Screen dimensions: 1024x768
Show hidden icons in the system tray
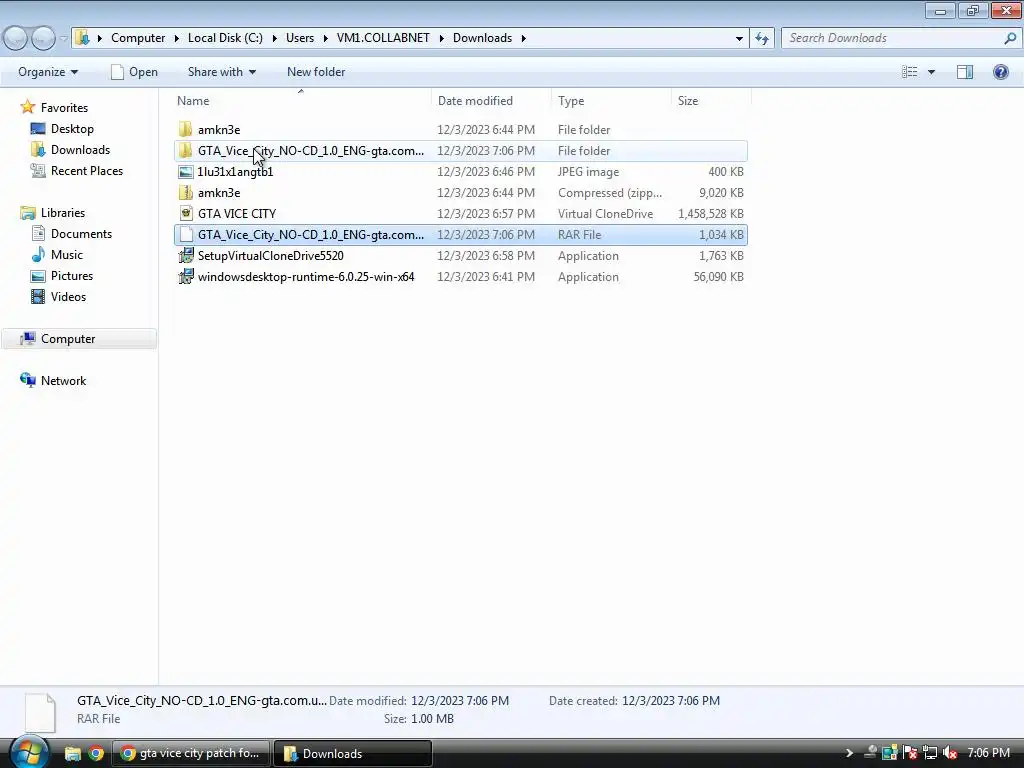tap(849, 753)
